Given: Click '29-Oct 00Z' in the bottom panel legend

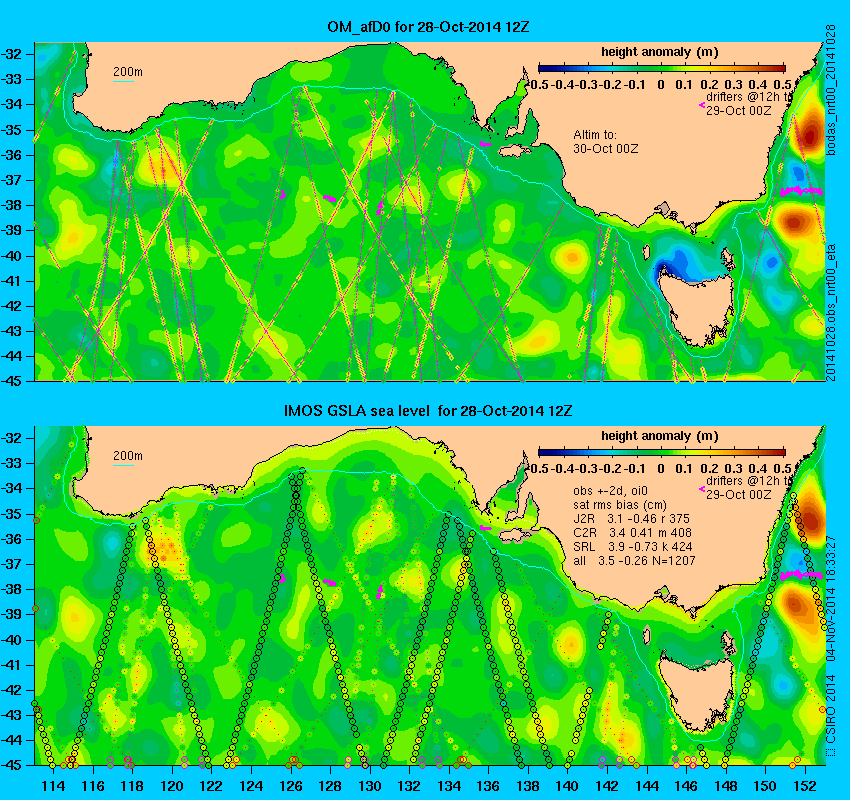Looking at the screenshot, I should [x=738, y=494].
